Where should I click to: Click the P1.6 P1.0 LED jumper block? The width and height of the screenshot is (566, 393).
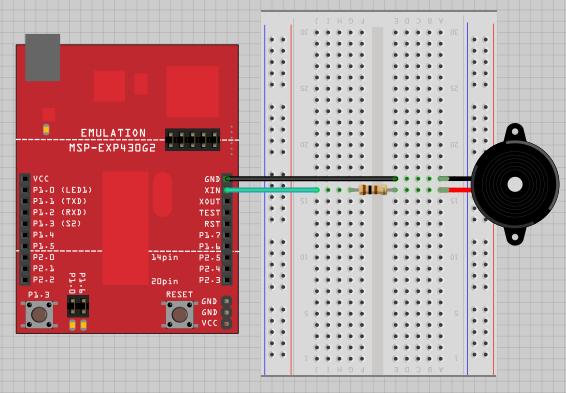coord(78,306)
